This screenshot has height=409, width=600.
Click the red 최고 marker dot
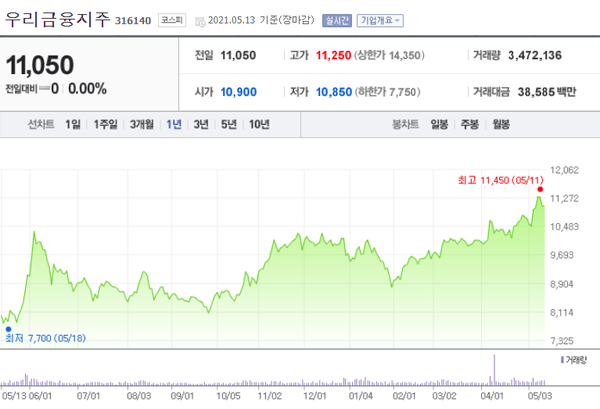(540, 189)
